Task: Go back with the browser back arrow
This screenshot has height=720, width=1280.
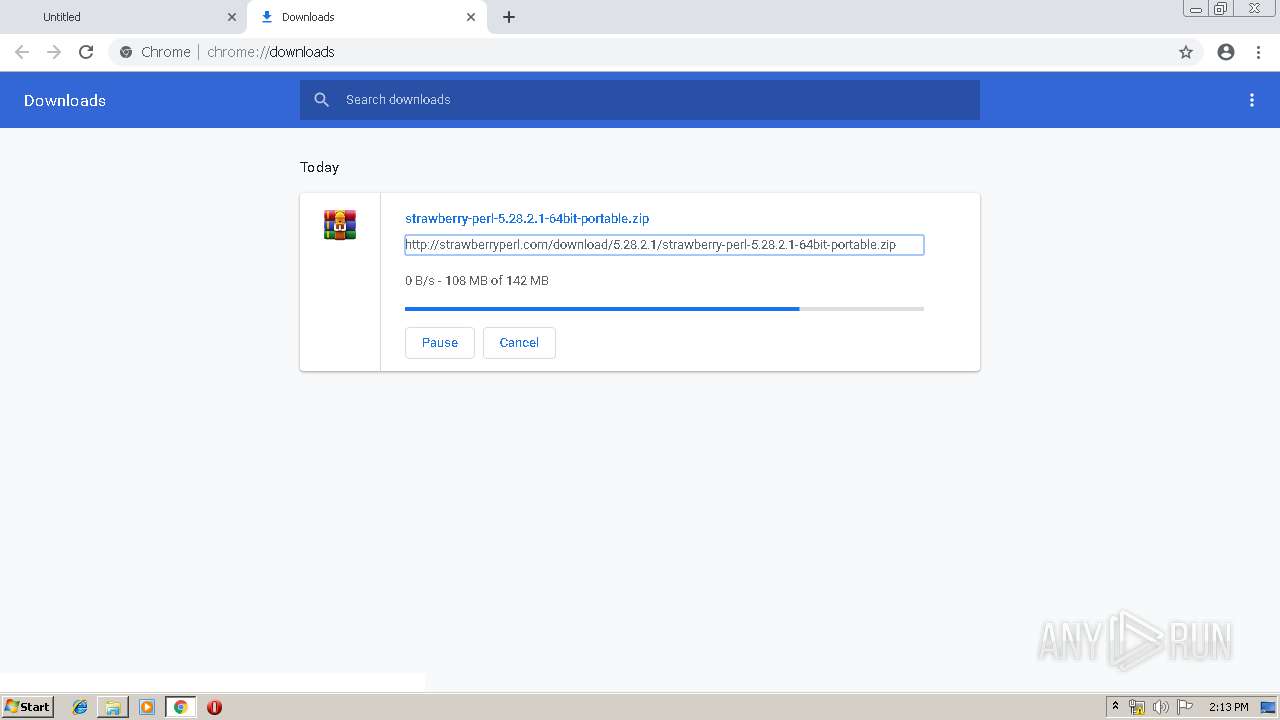Action: [x=22, y=52]
